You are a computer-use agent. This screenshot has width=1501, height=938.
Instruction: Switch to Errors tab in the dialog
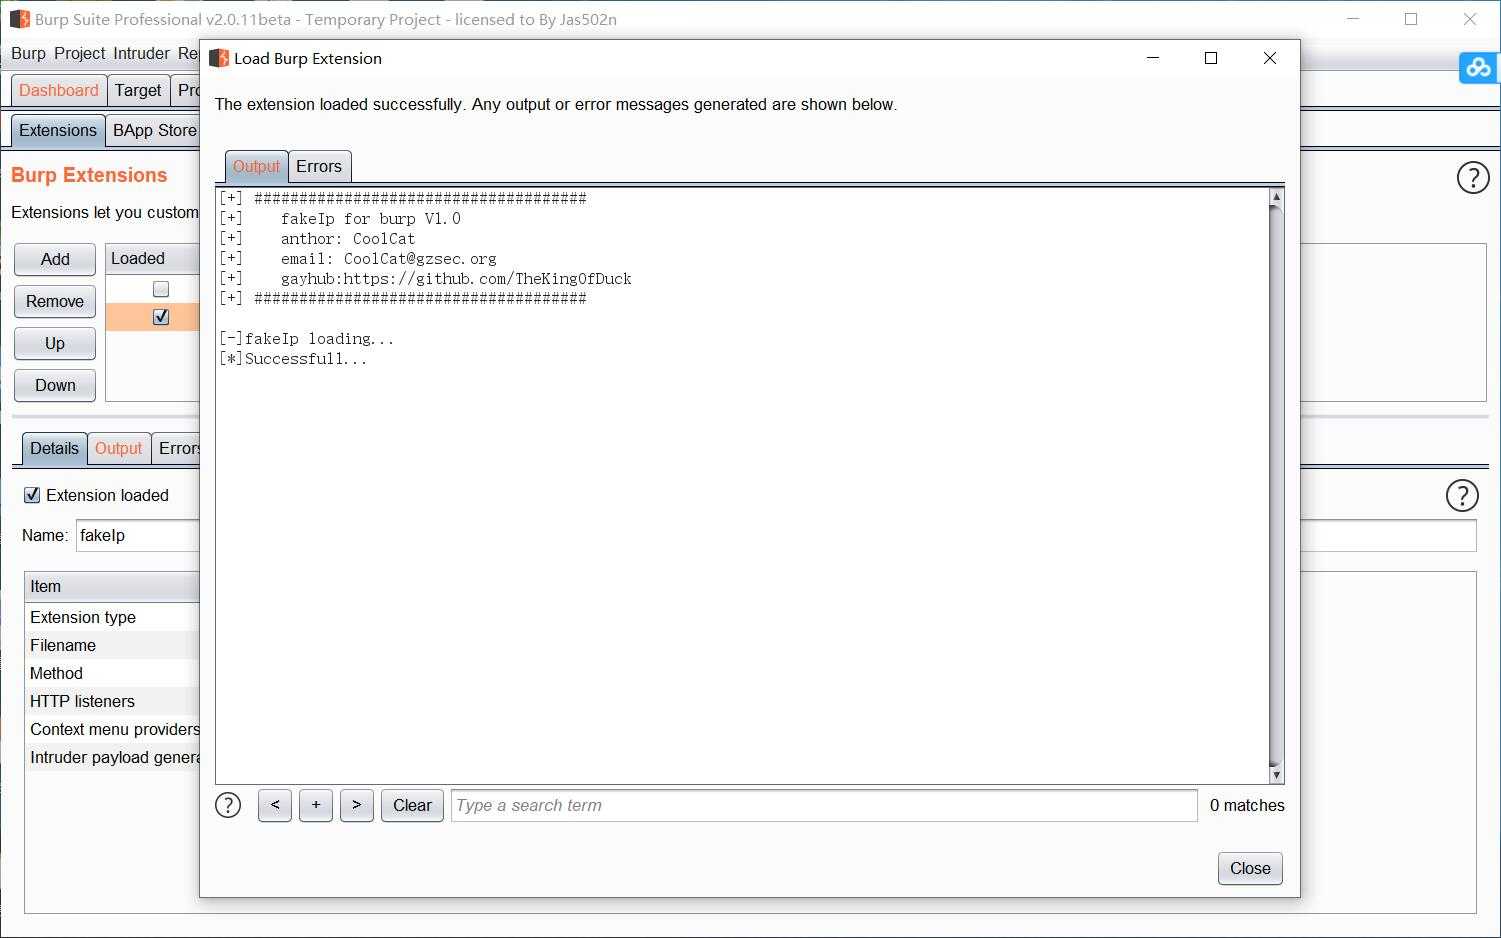319,166
